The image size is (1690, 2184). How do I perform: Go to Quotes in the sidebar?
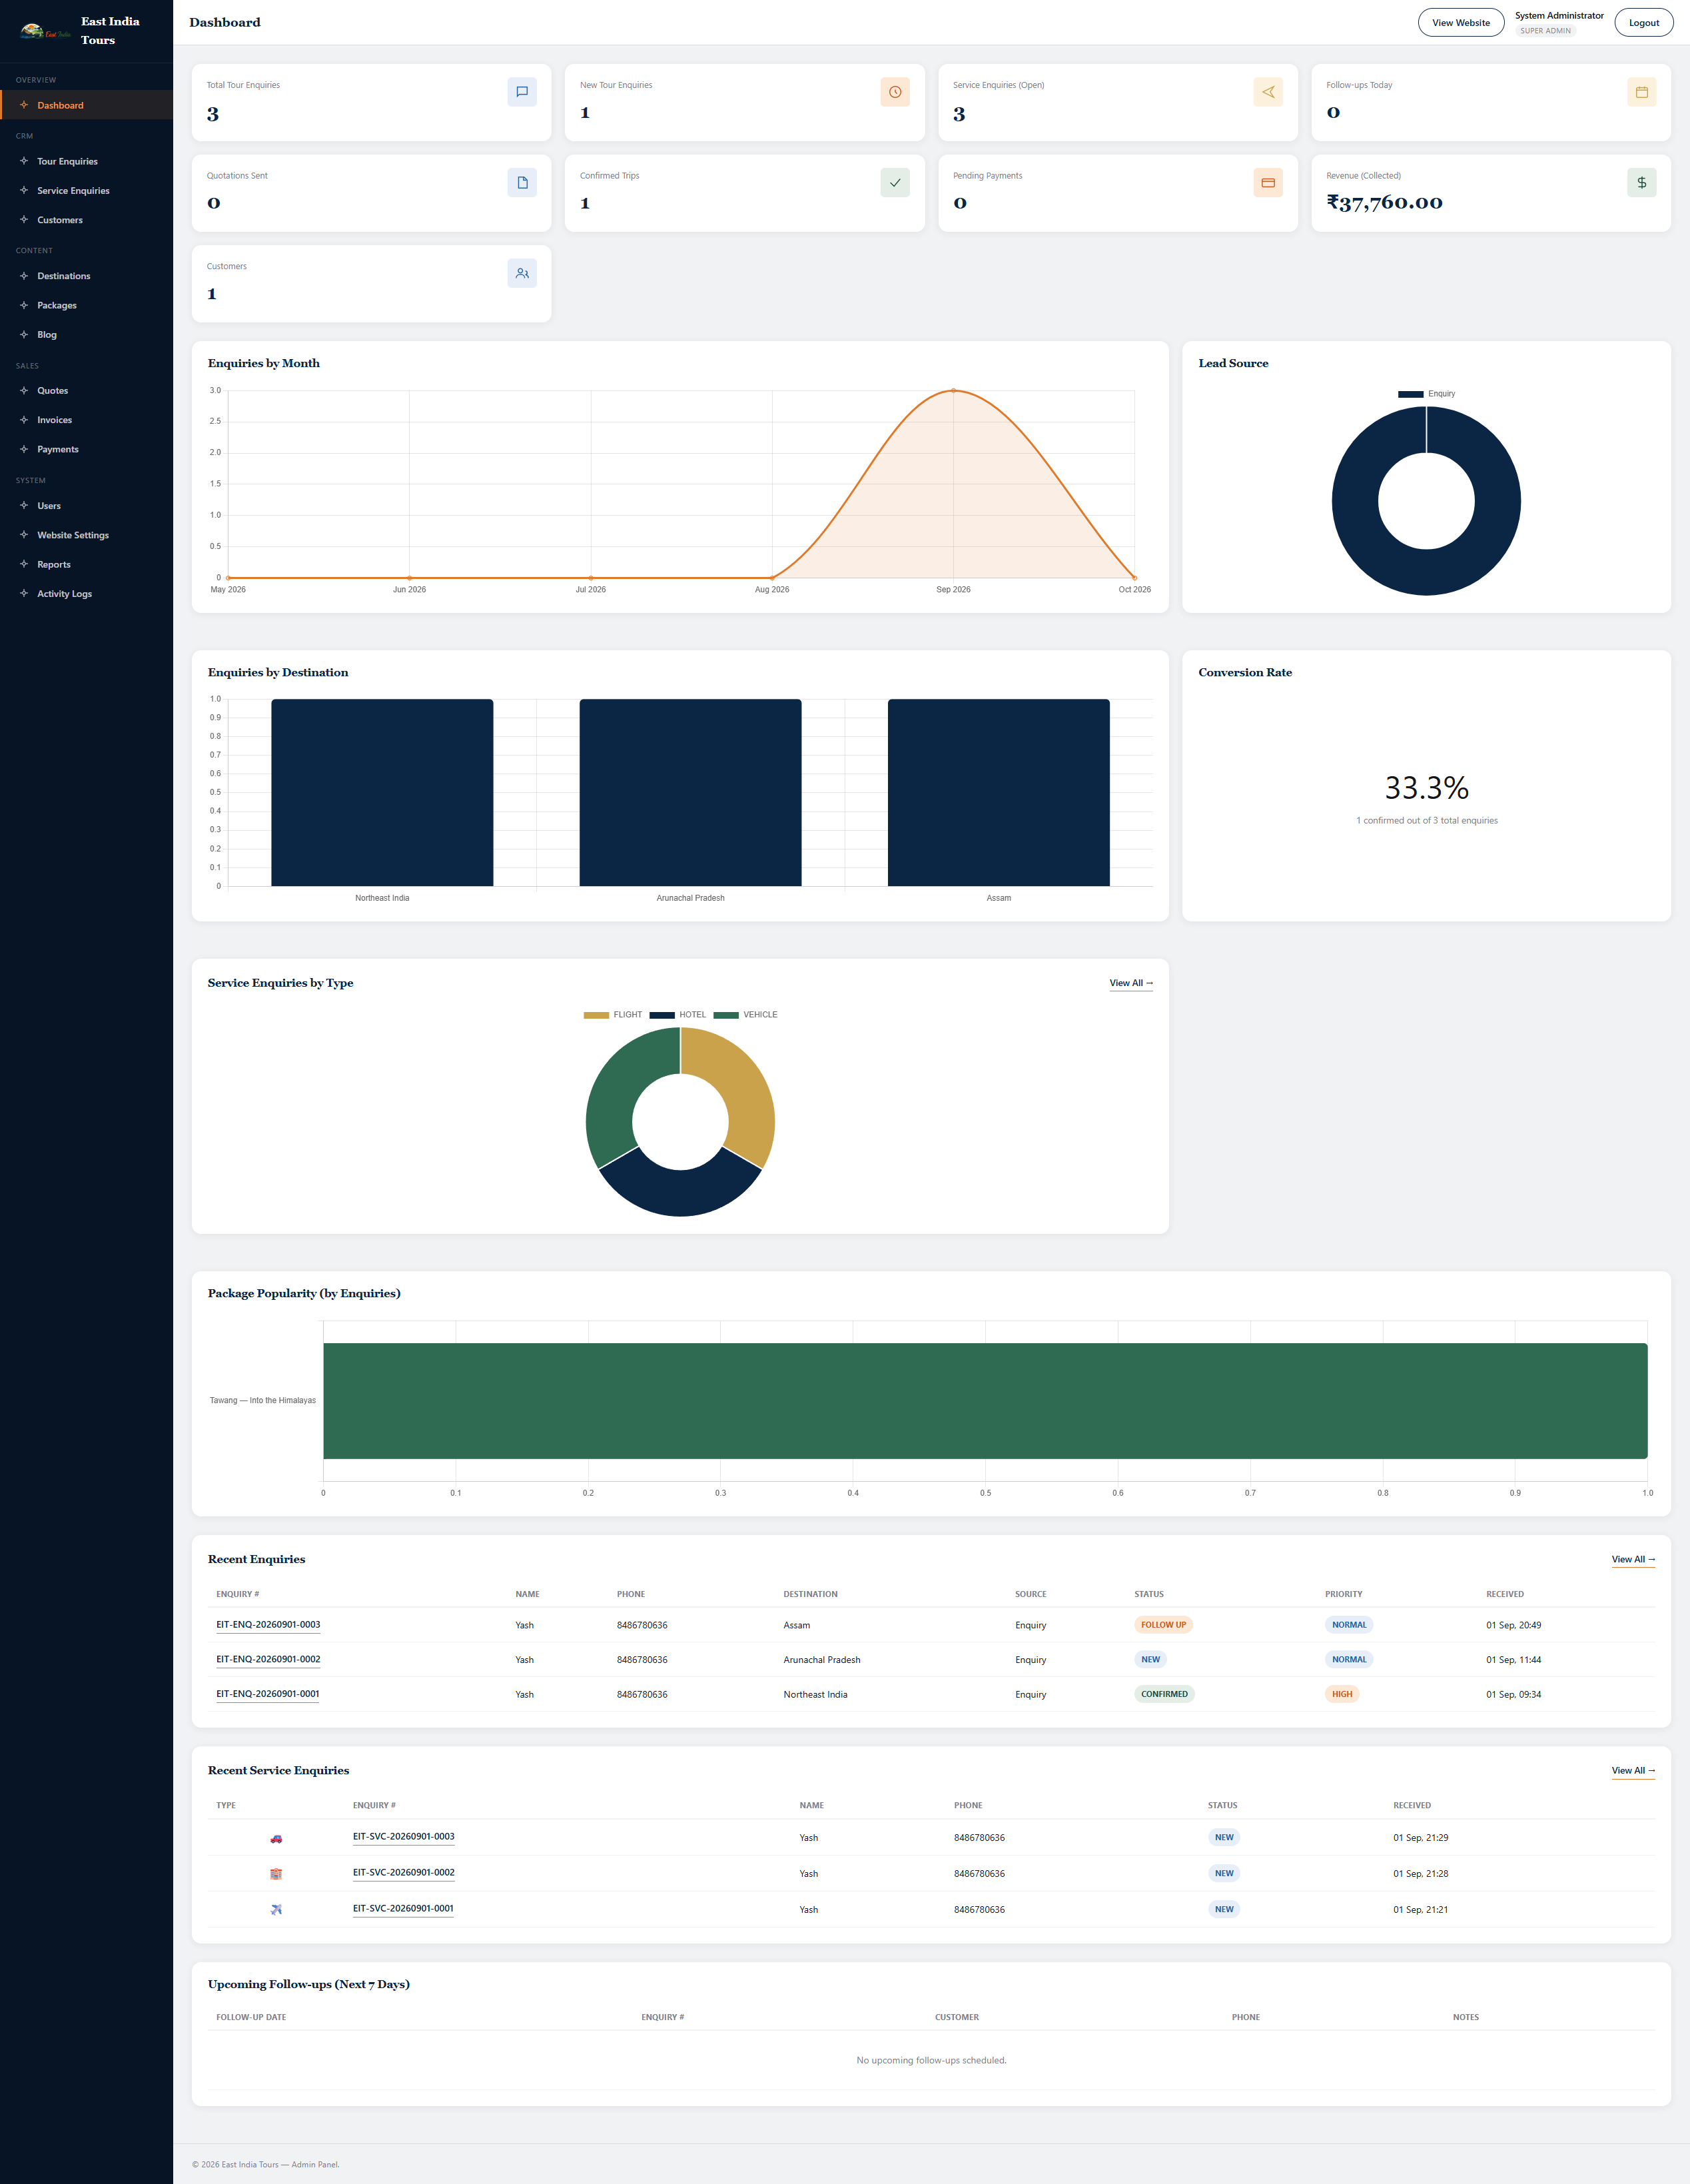tap(87, 391)
